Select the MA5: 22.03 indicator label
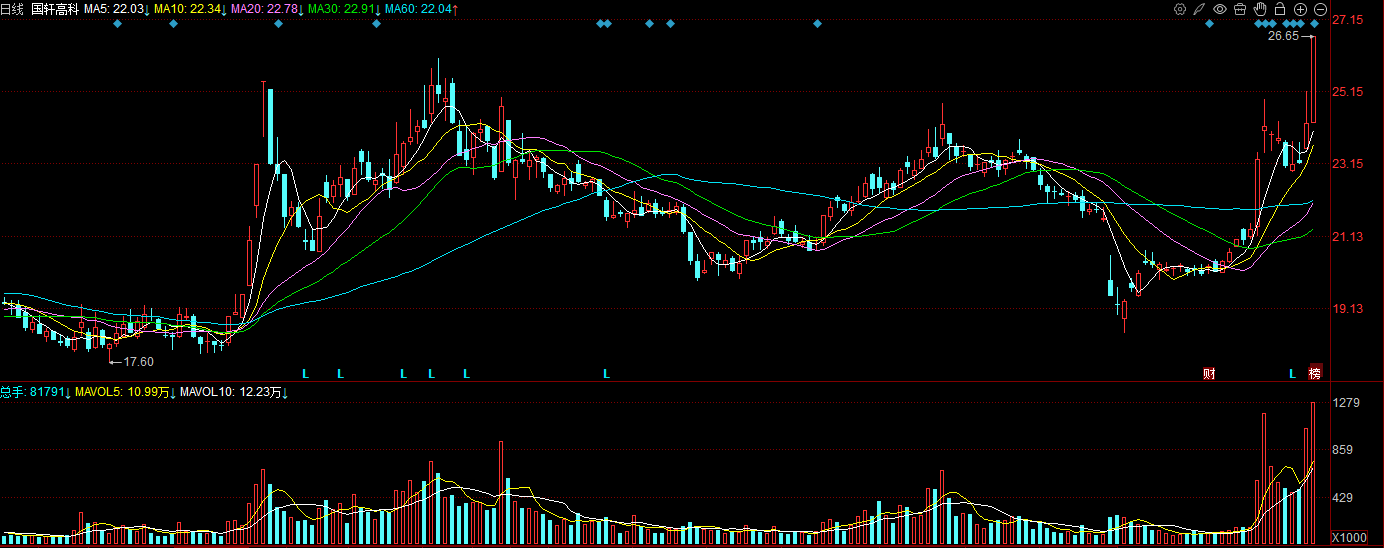The image size is (1384, 548). pos(116,9)
